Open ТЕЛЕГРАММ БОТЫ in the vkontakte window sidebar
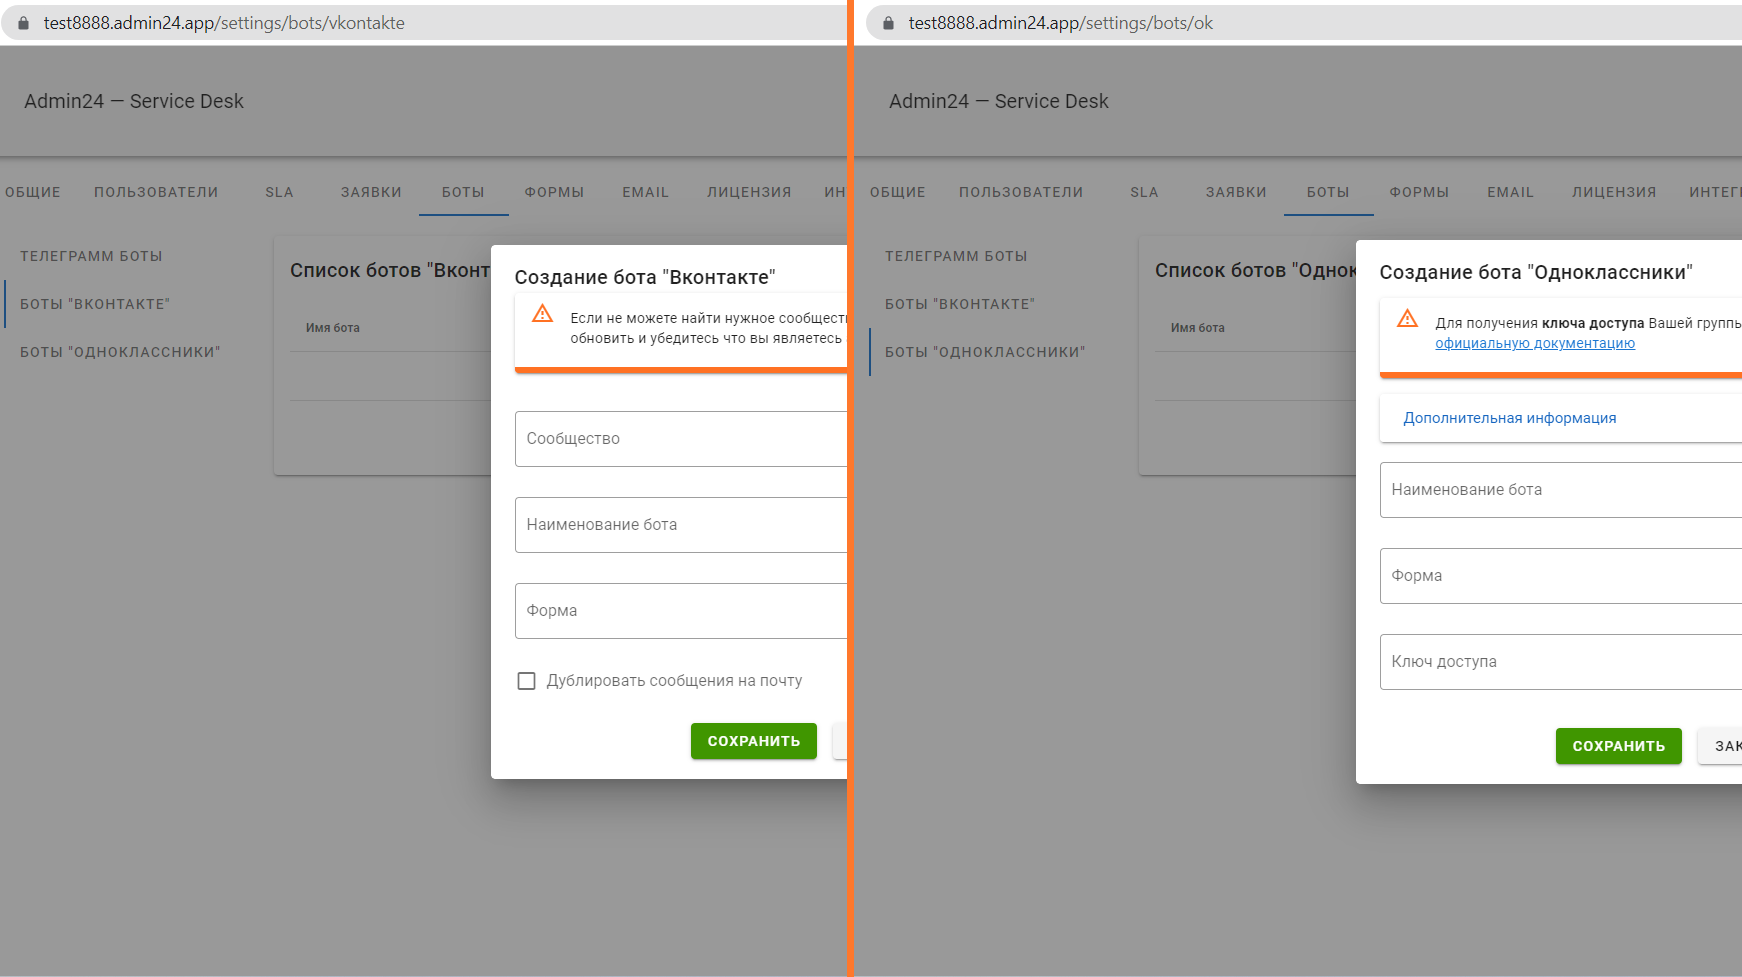The height and width of the screenshot is (977, 1742). pyautogui.click(x=92, y=256)
